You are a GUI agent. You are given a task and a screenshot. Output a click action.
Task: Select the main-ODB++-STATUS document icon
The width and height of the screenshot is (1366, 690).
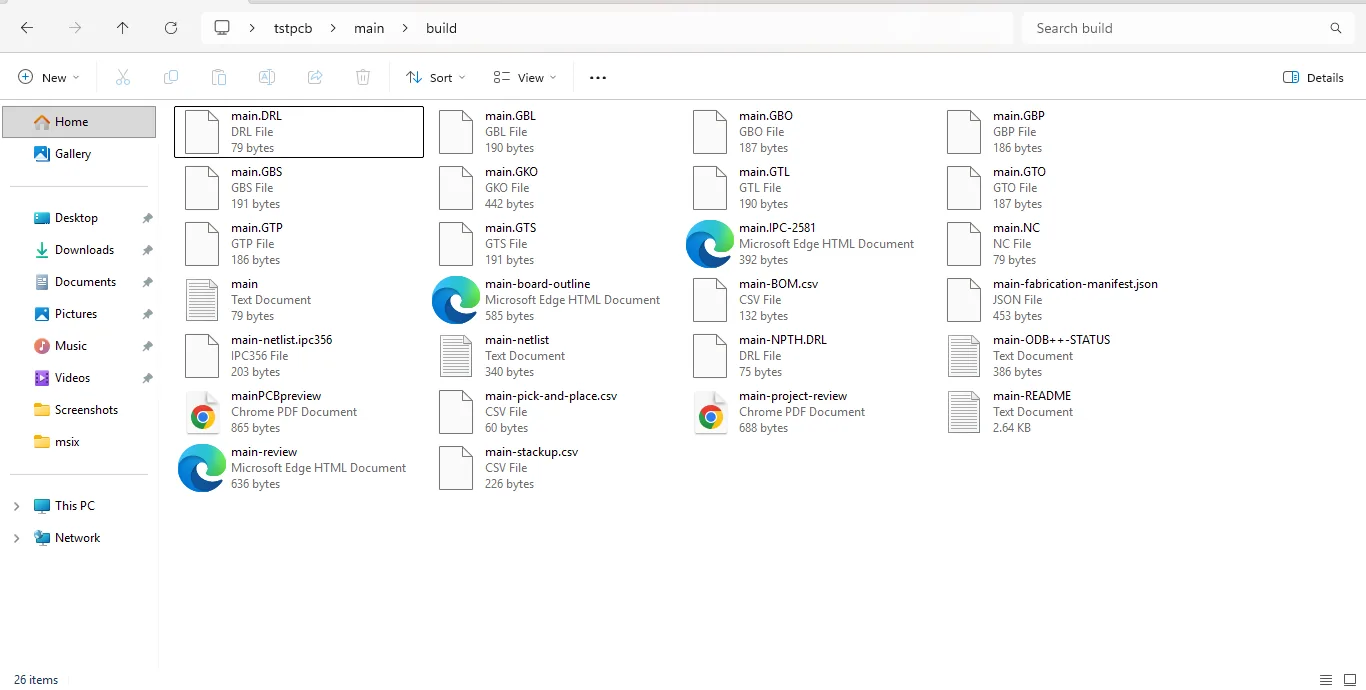coord(964,356)
